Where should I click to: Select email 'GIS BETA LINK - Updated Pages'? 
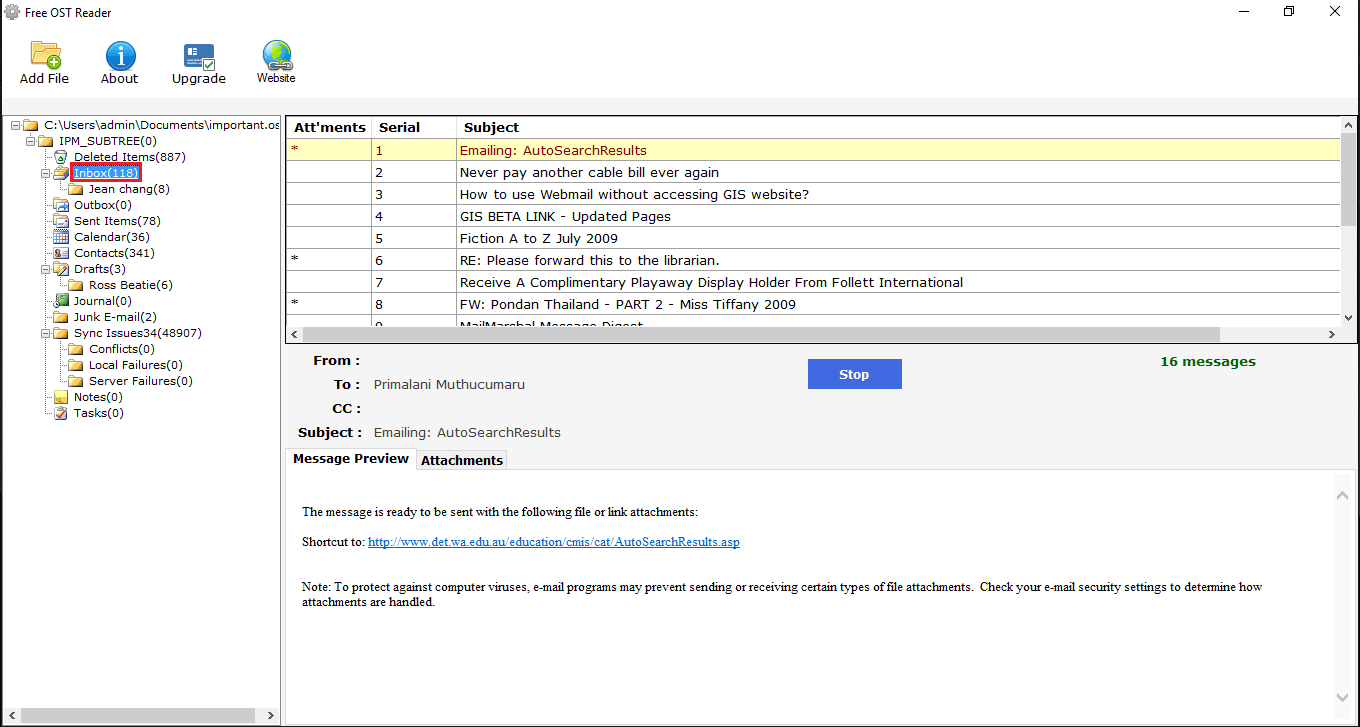pyautogui.click(x=565, y=216)
